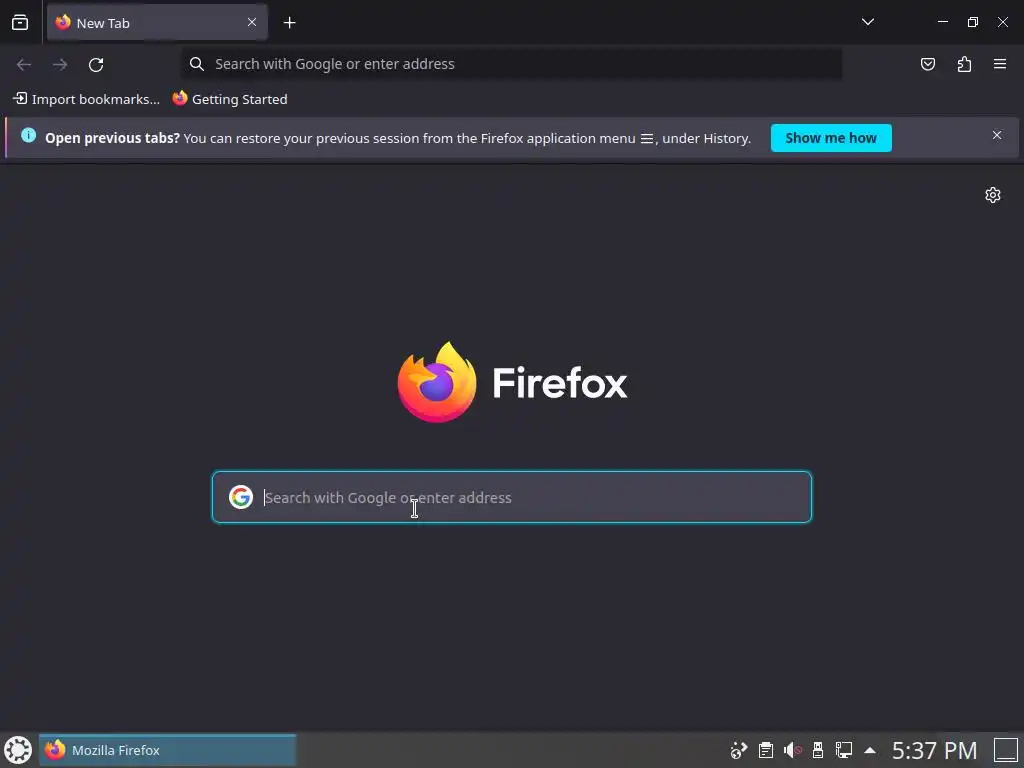
Task: Open the Getting Started bookmark
Action: 230,99
